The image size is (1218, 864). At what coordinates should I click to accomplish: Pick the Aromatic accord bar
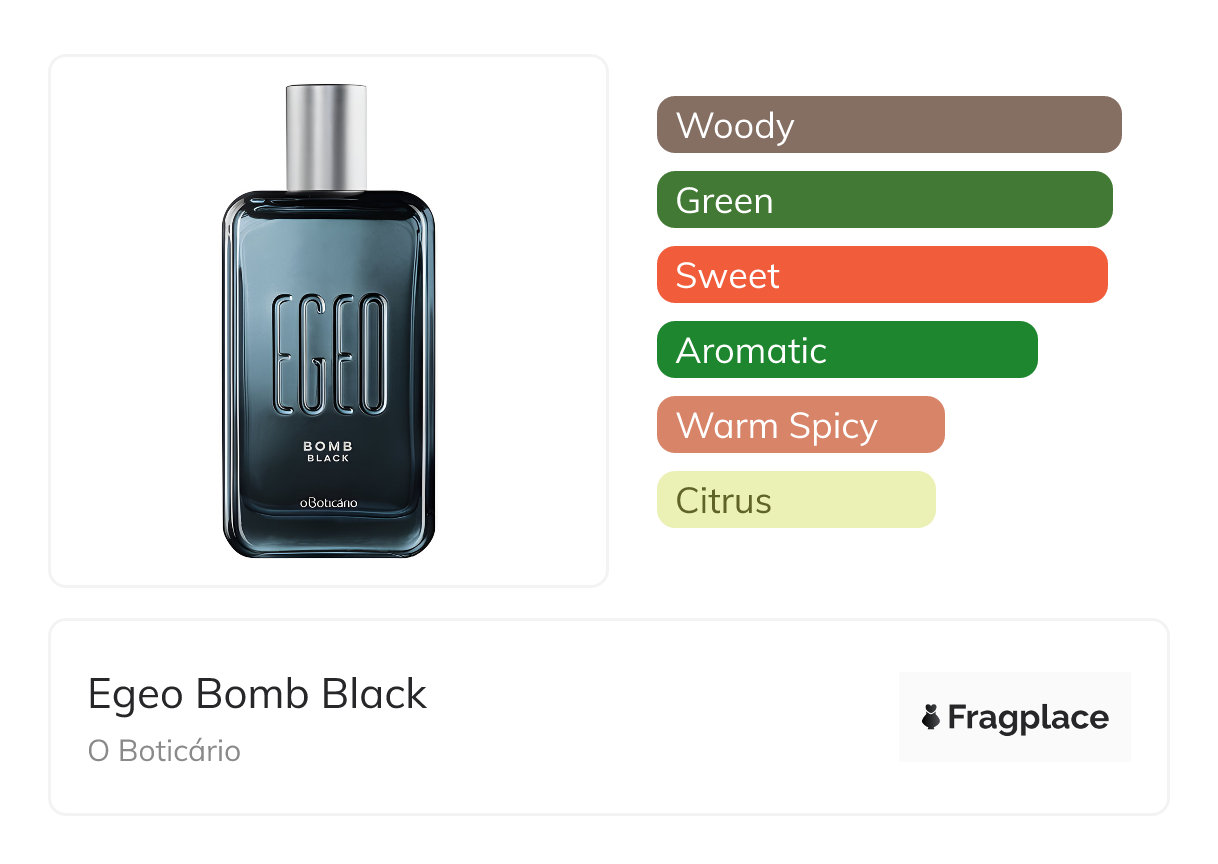point(846,350)
